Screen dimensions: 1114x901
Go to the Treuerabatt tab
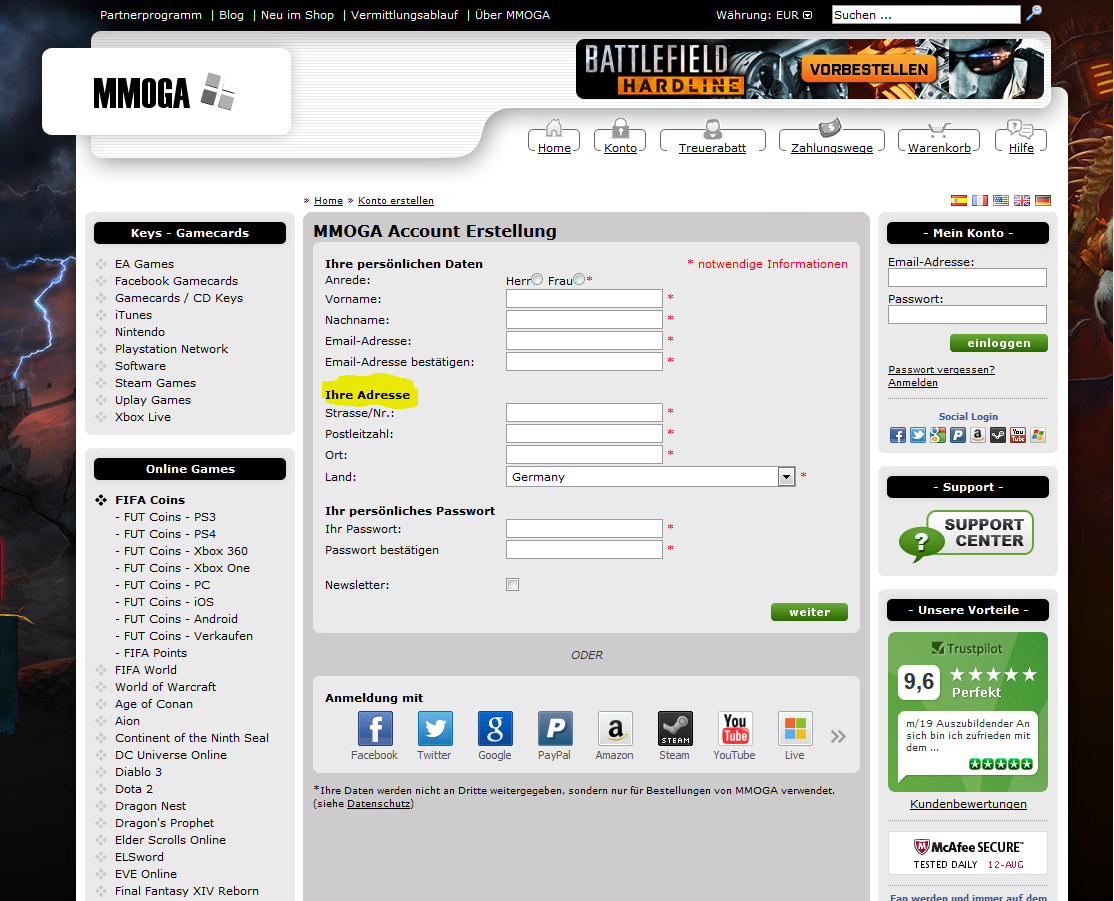(712, 140)
